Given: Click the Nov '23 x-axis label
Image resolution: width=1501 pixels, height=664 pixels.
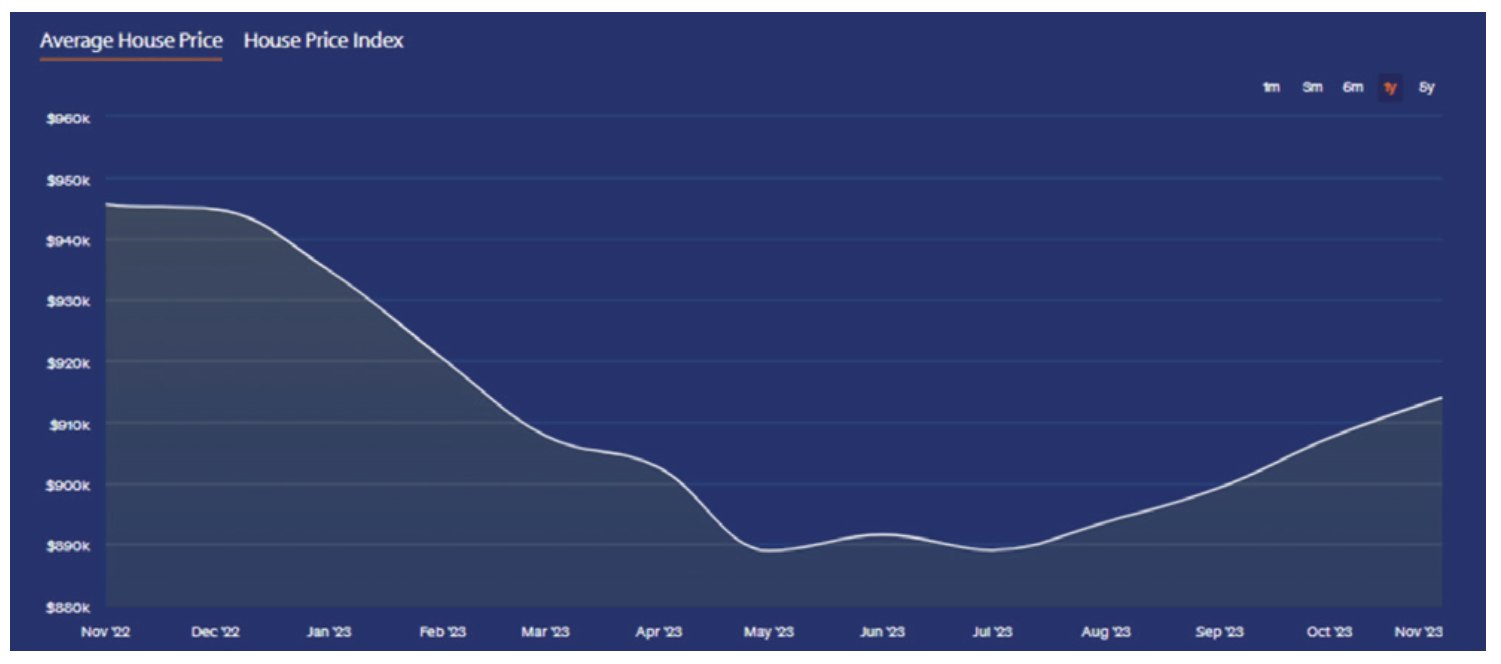Looking at the screenshot, I should click(x=1421, y=632).
